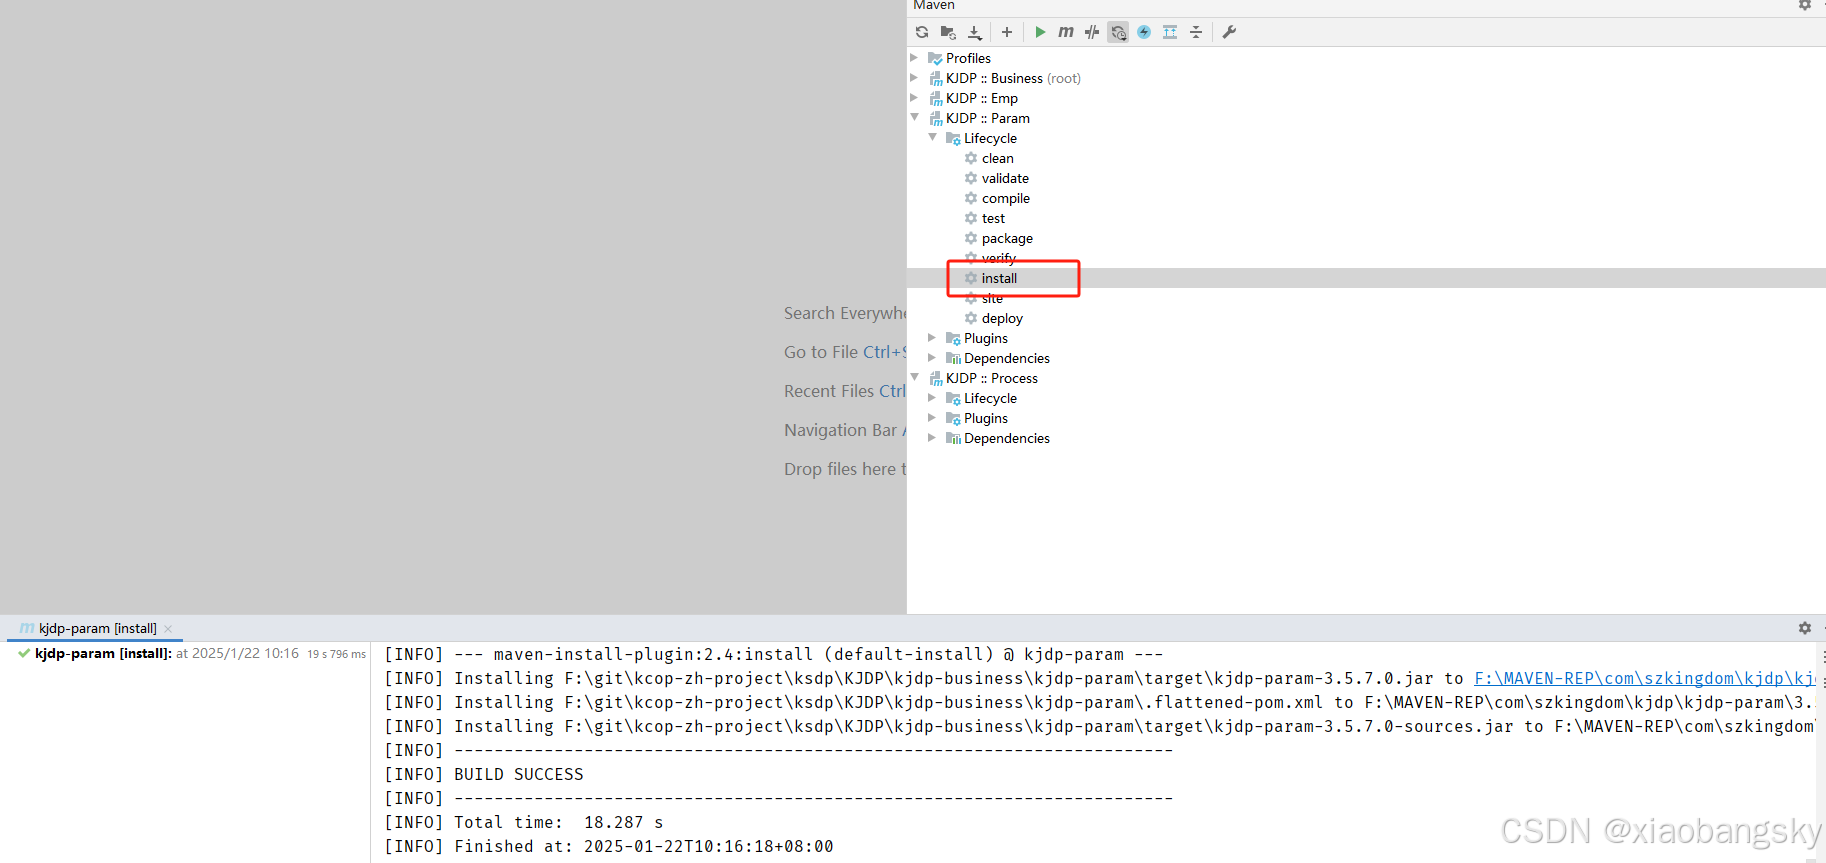The height and width of the screenshot is (863, 1826).
Task: Click the generate sources and update folders icon
Action: click(948, 32)
